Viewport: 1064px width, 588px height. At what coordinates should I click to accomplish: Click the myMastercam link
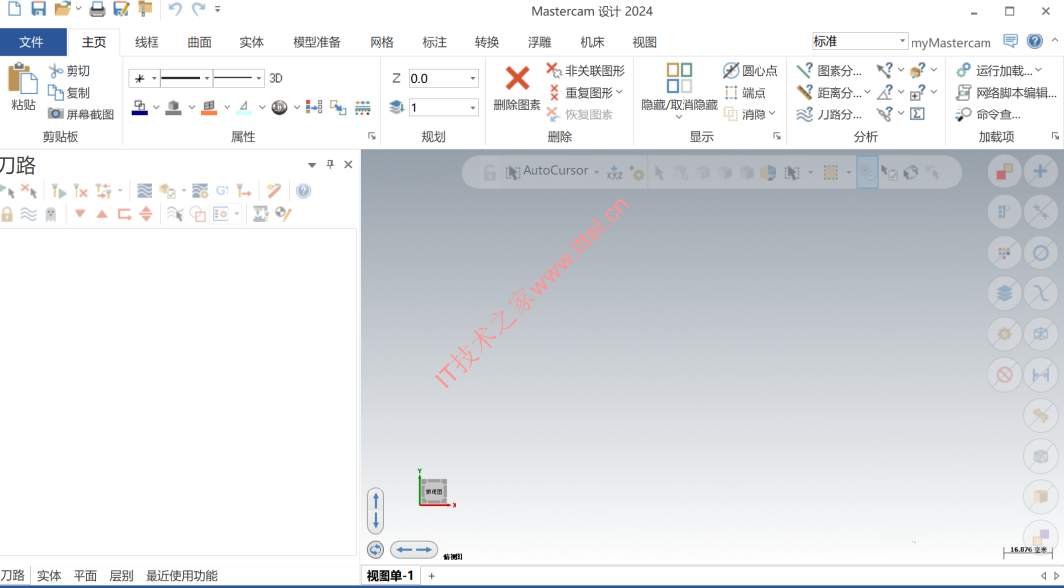click(951, 43)
